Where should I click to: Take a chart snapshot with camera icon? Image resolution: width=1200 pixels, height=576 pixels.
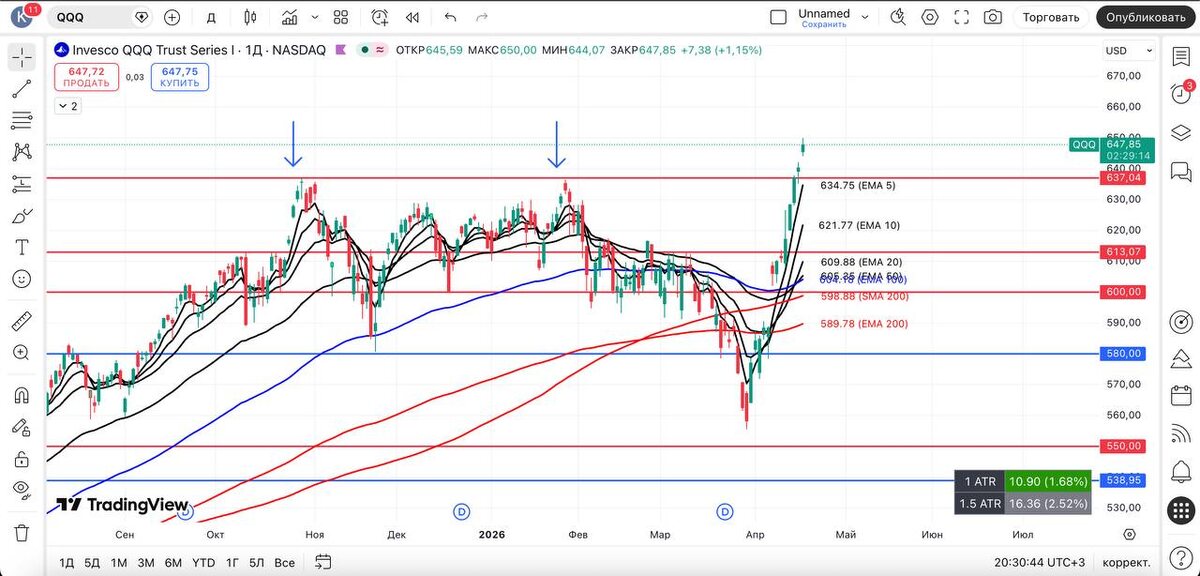coord(993,17)
